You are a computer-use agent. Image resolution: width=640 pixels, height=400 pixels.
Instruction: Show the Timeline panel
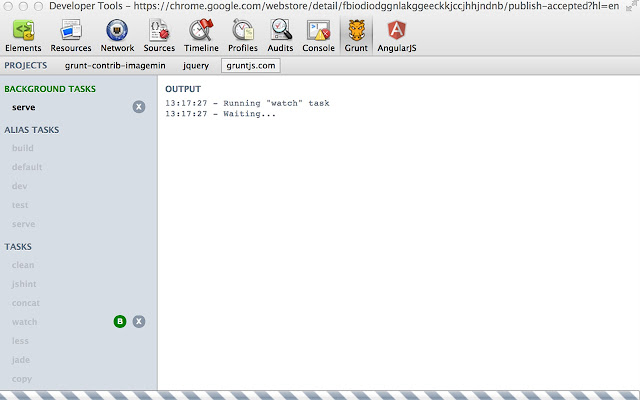(x=201, y=36)
